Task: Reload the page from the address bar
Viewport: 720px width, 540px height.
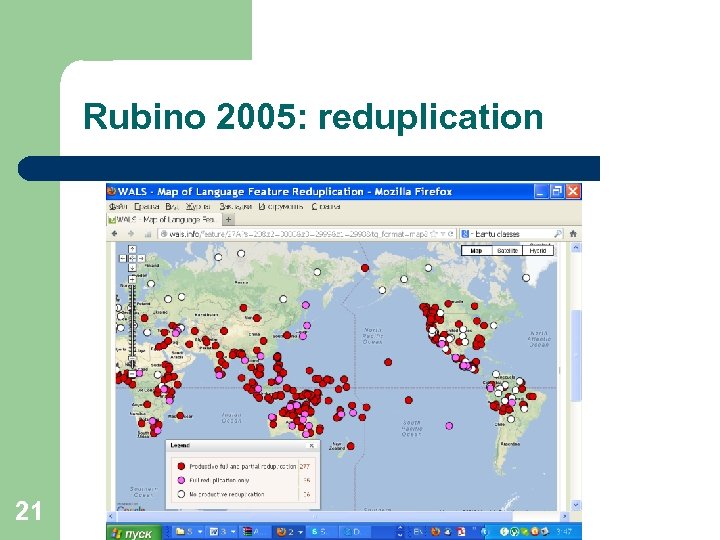Action: (451, 234)
